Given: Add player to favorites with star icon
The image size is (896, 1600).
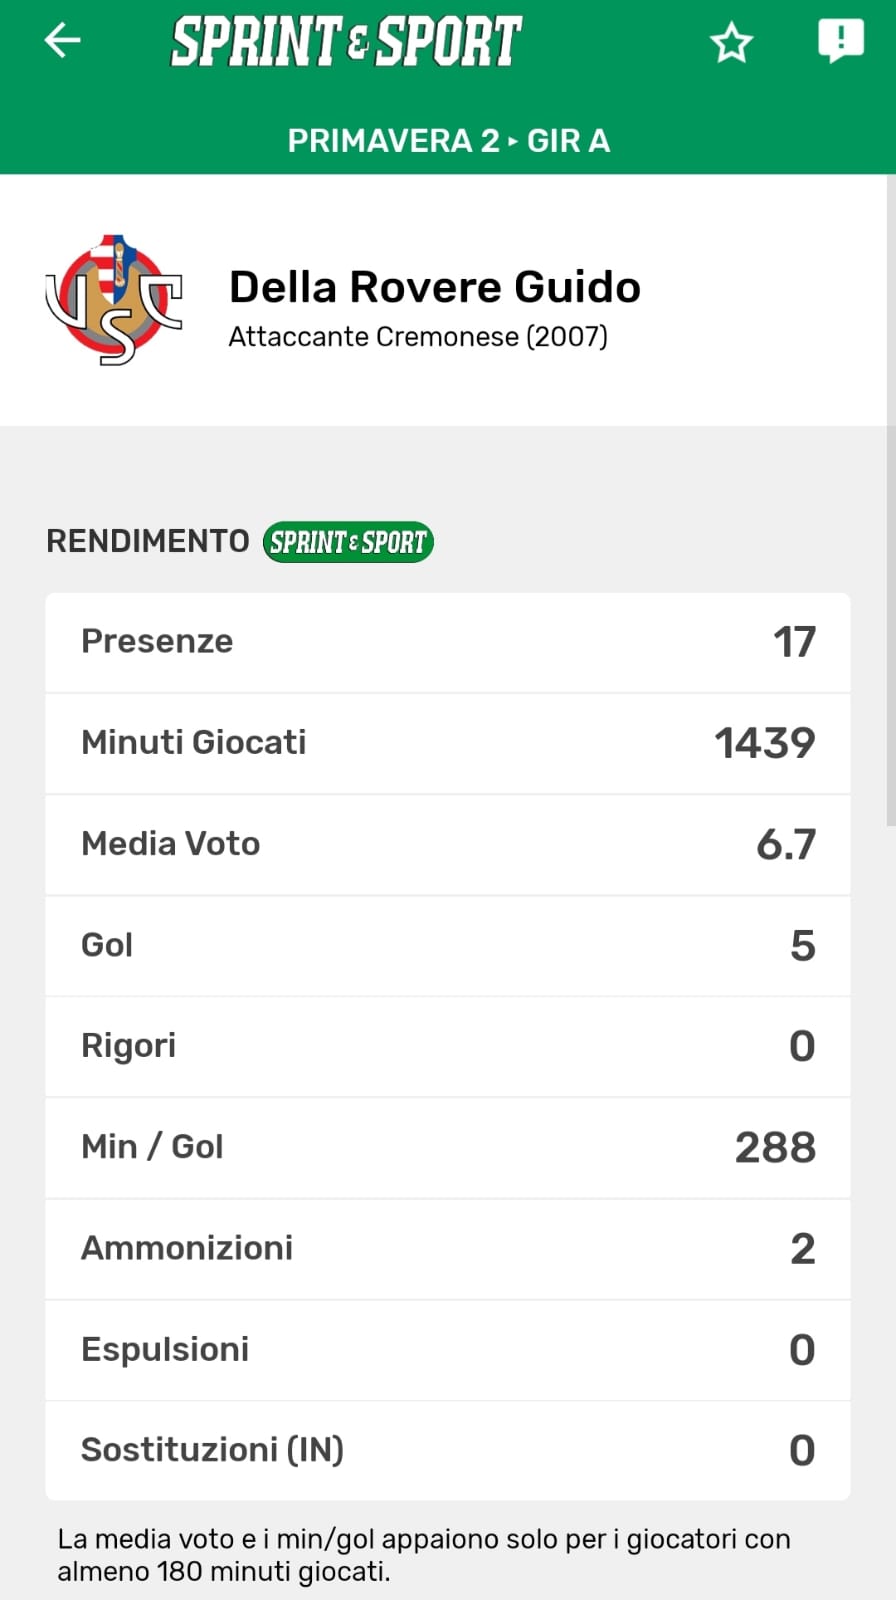Looking at the screenshot, I should point(731,43).
